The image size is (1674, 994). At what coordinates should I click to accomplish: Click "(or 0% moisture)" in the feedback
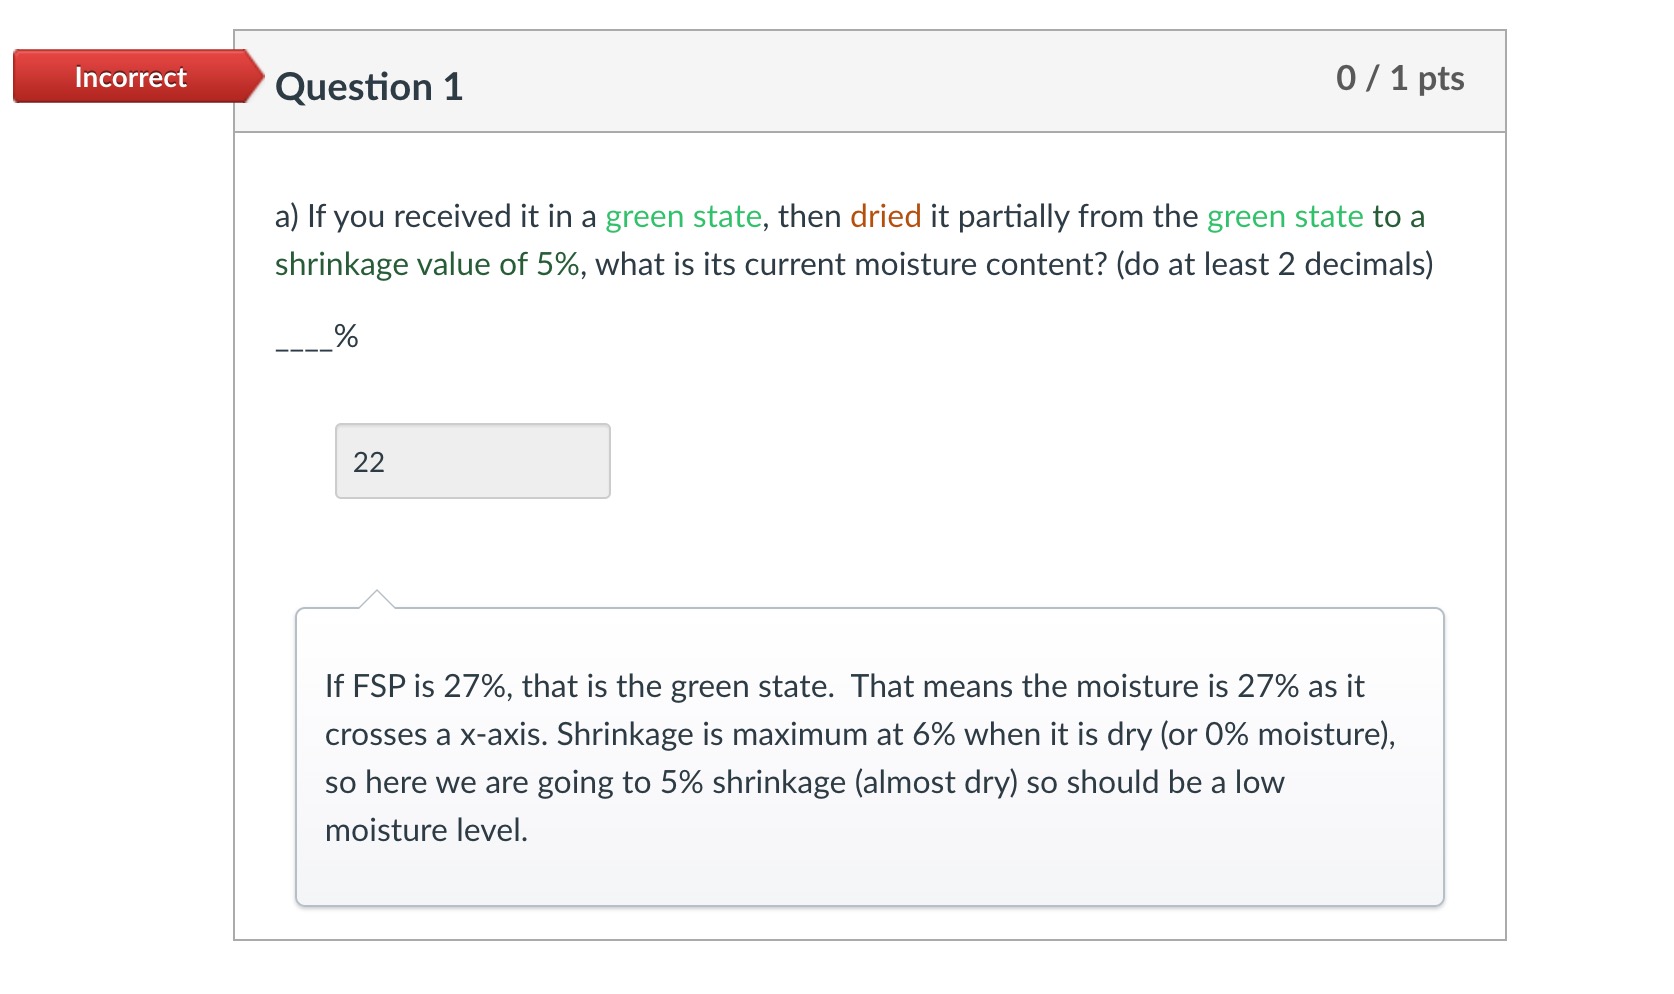click(x=1276, y=734)
